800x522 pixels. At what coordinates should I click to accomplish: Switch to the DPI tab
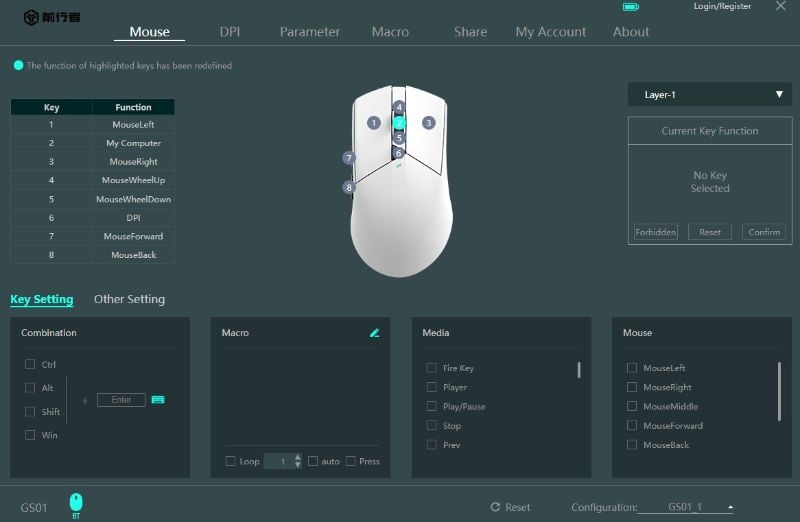(x=230, y=32)
